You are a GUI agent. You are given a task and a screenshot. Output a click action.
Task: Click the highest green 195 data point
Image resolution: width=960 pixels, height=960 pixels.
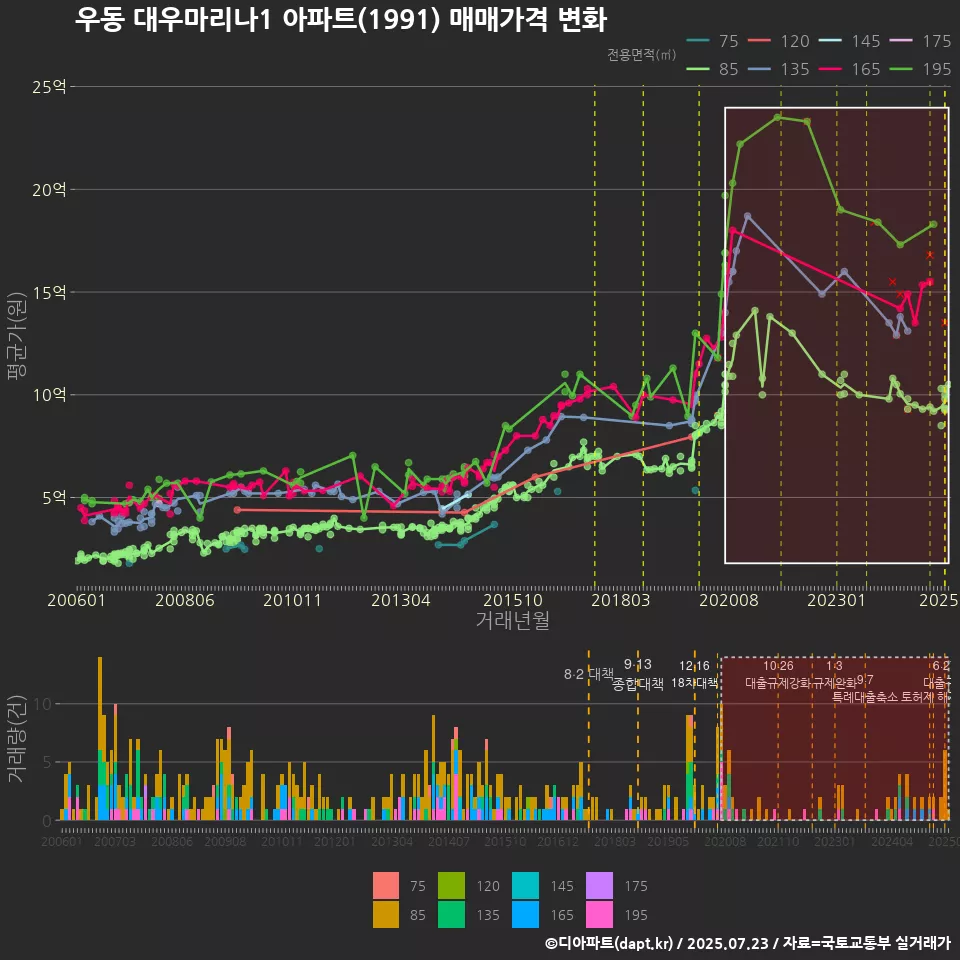(x=778, y=117)
